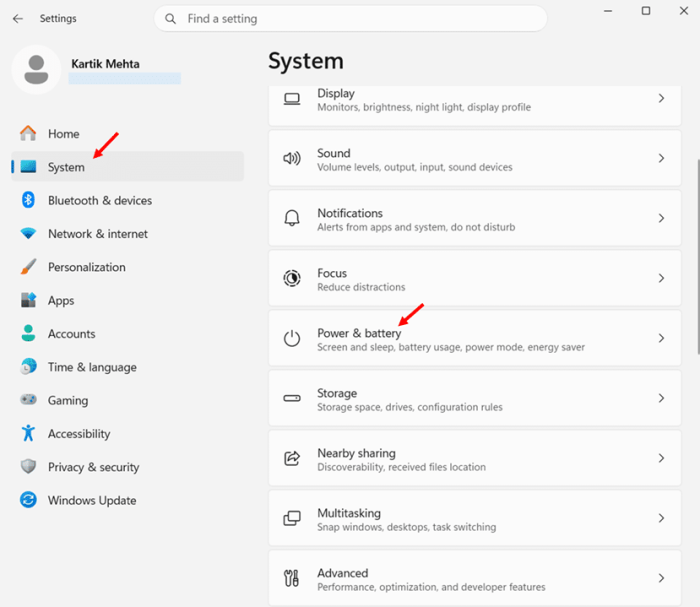
Task: Open Nearby sharing settings title
Action: (x=356, y=453)
